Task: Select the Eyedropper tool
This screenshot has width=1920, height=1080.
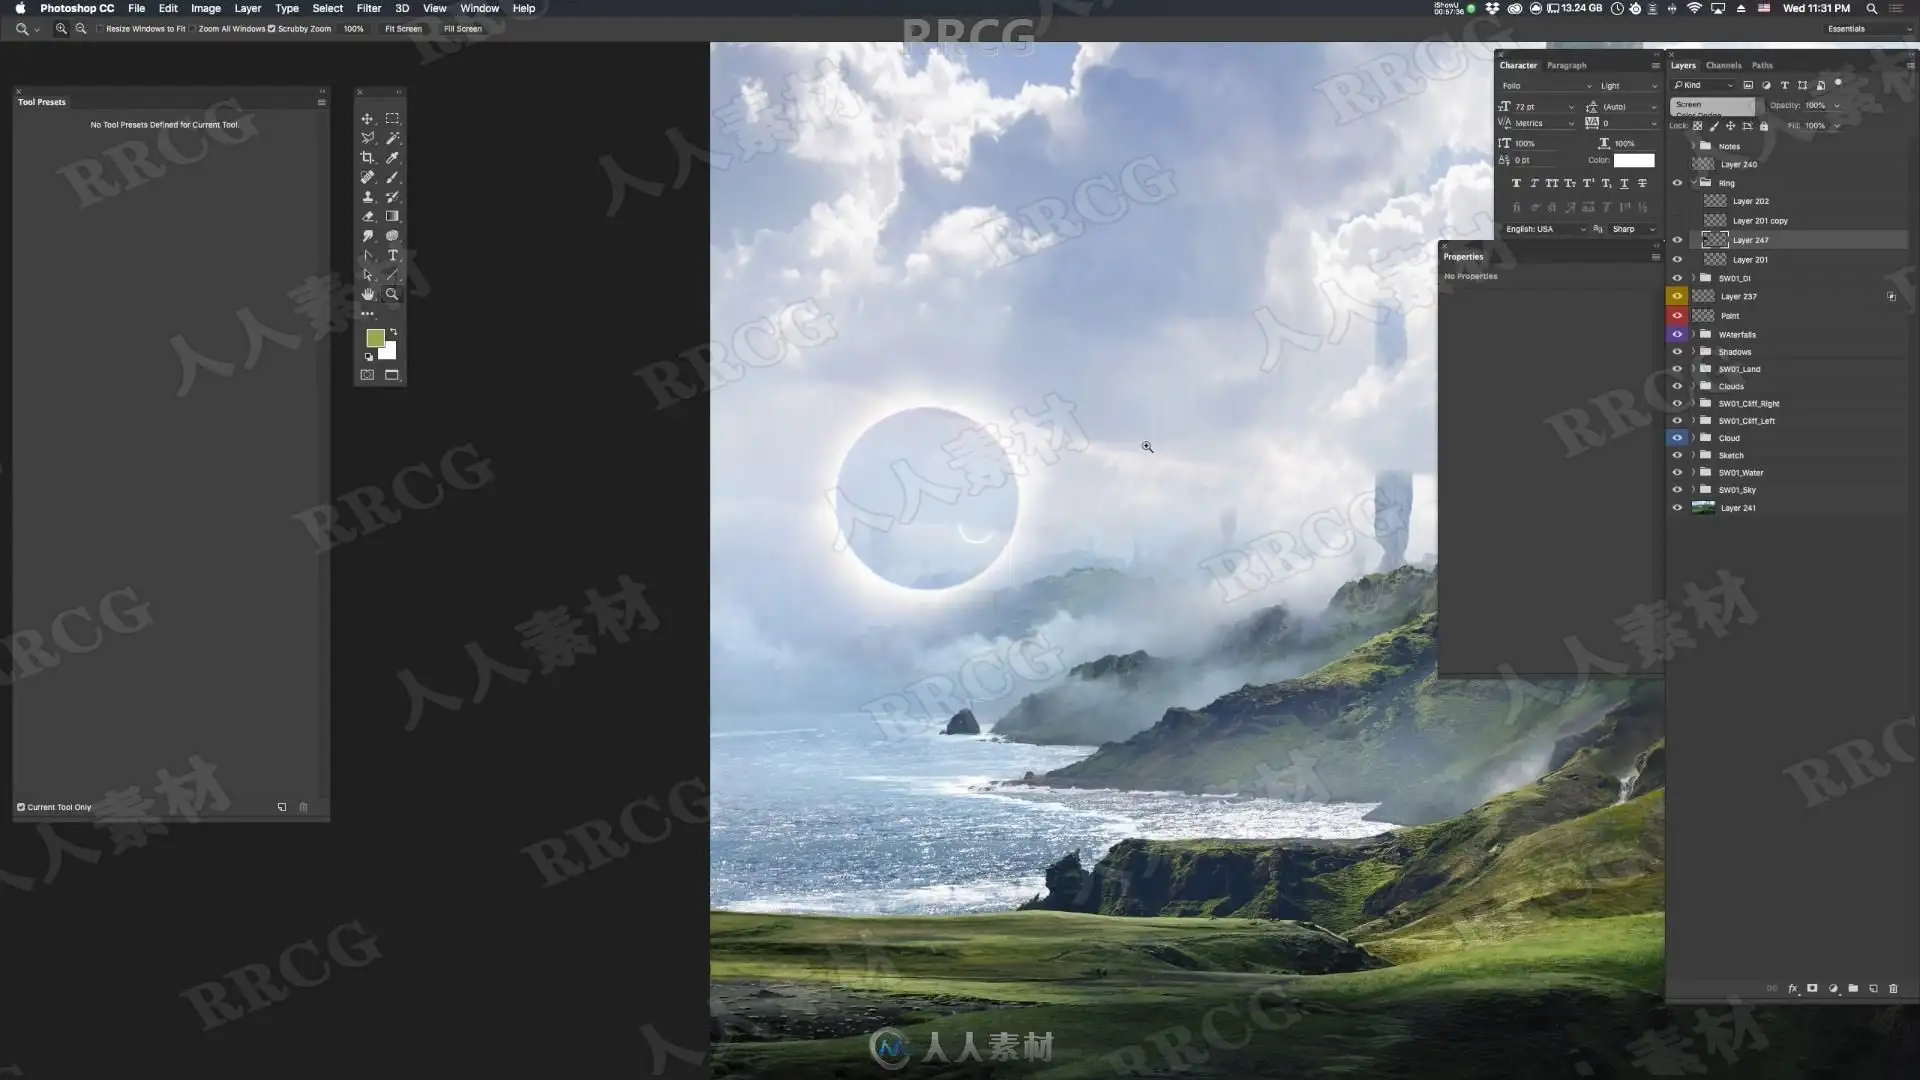Action: pyautogui.click(x=392, y=157)
